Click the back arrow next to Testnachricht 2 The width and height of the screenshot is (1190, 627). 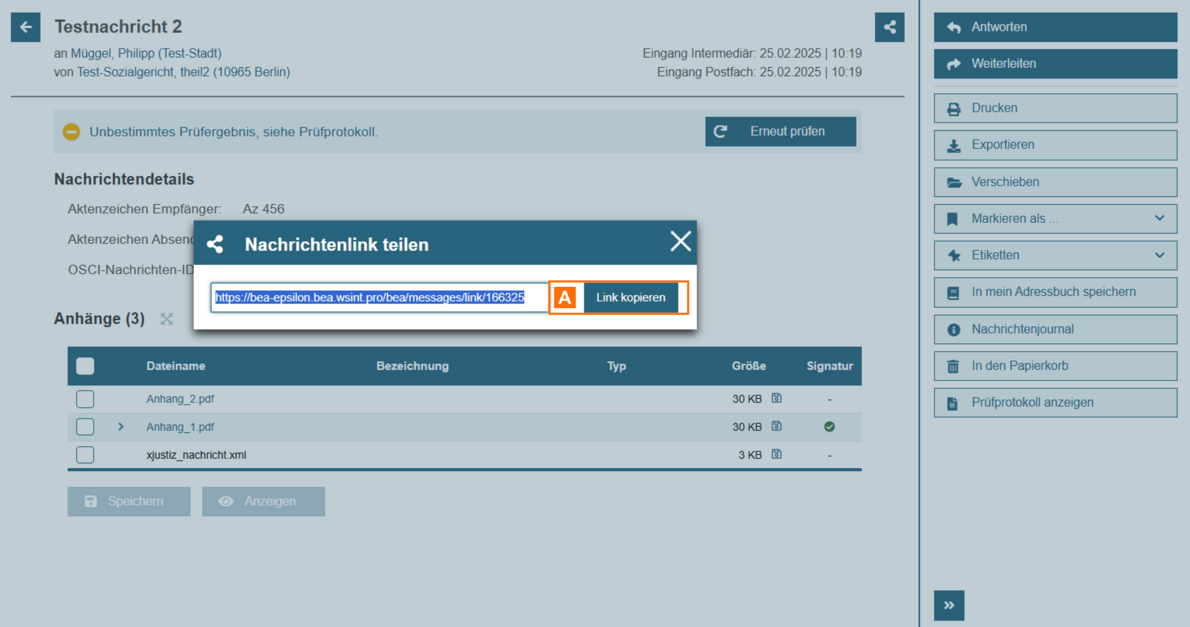click(x=26, y=27)
